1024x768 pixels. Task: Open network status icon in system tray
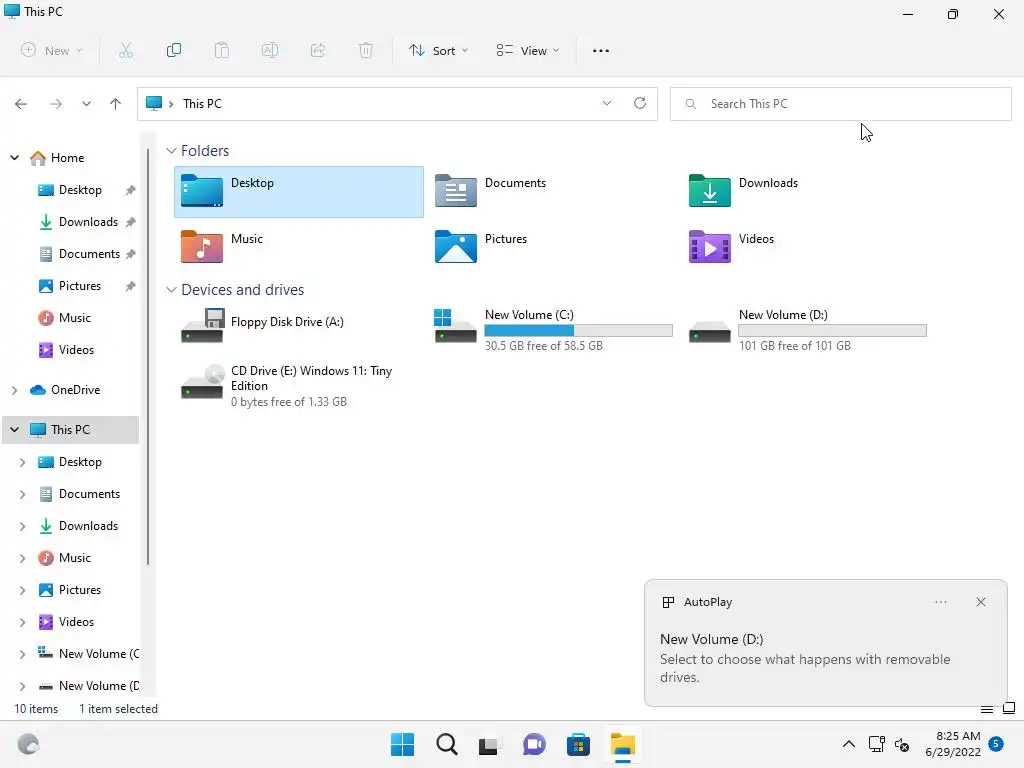tap(876, 744)
